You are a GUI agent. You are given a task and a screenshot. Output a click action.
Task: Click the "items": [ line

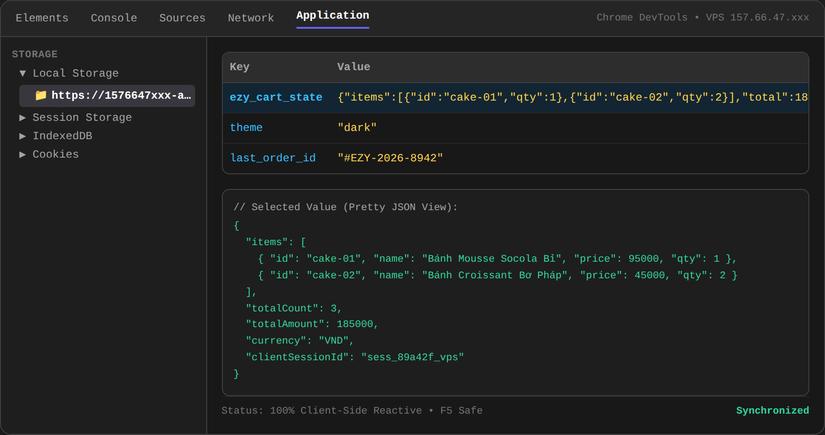point(276,242)
